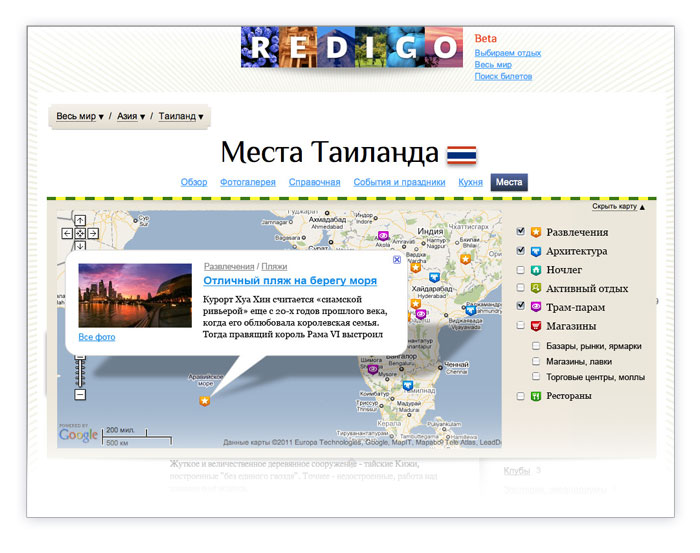Uncheck the Архитектура checkbox

[520, 251]
